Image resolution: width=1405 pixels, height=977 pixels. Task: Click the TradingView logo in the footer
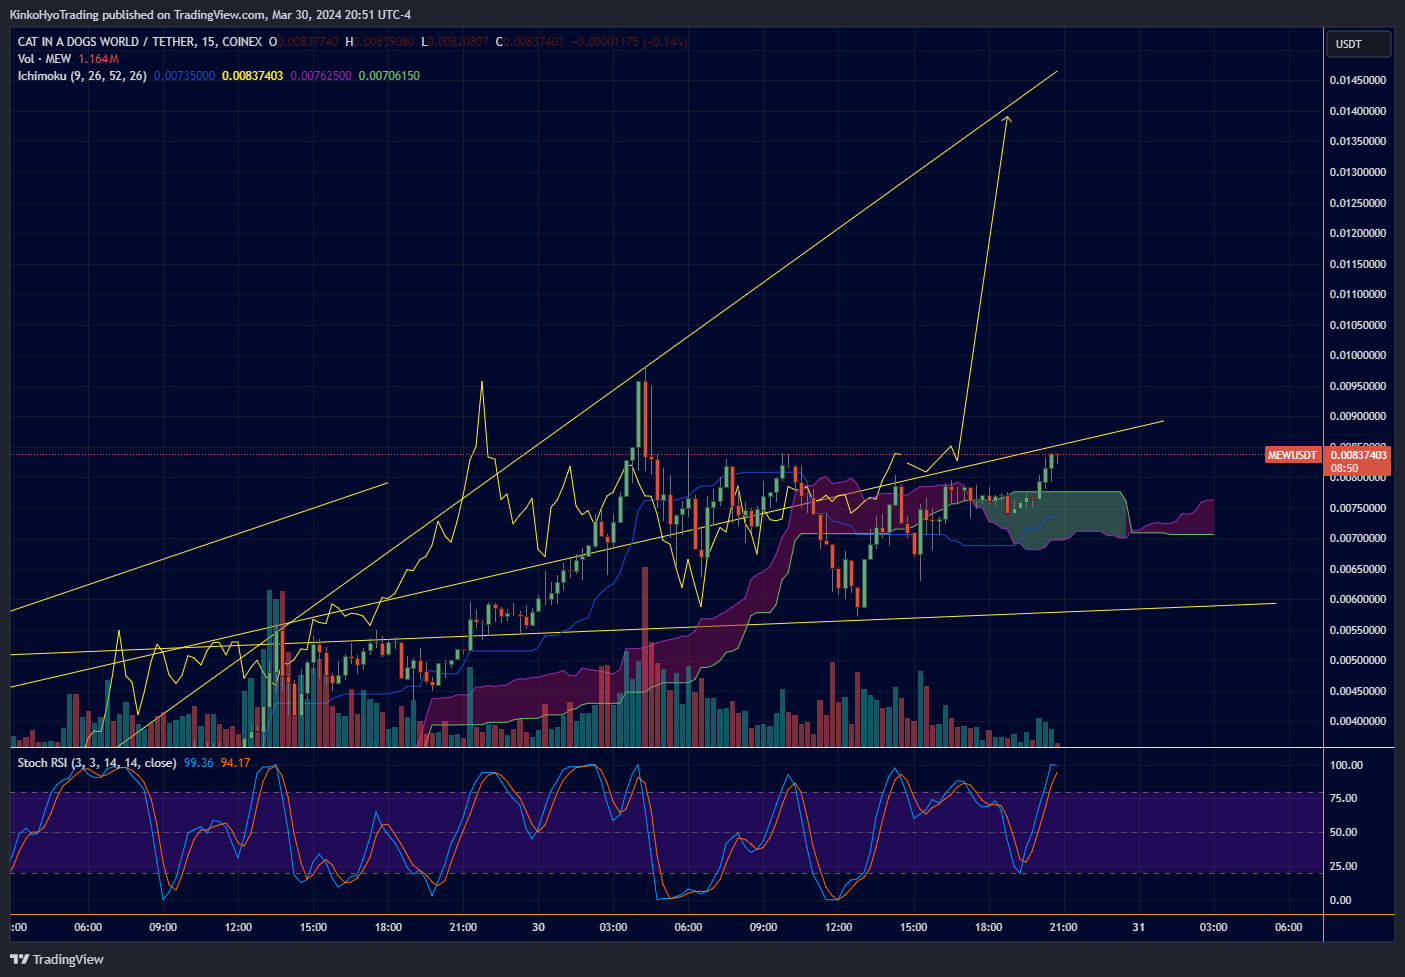(57, 959)
